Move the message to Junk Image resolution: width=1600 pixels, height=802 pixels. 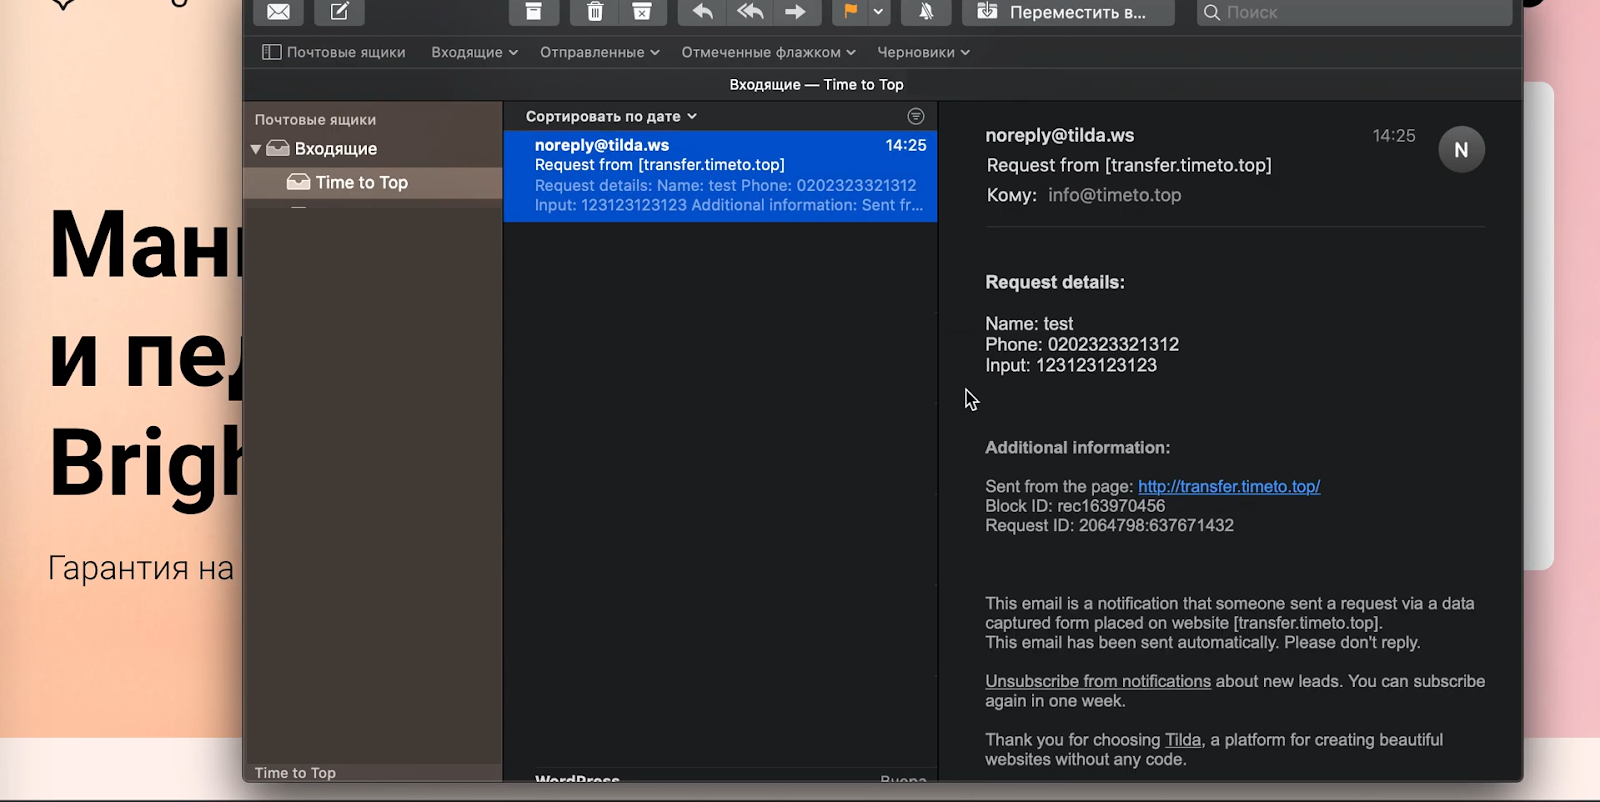642,12
